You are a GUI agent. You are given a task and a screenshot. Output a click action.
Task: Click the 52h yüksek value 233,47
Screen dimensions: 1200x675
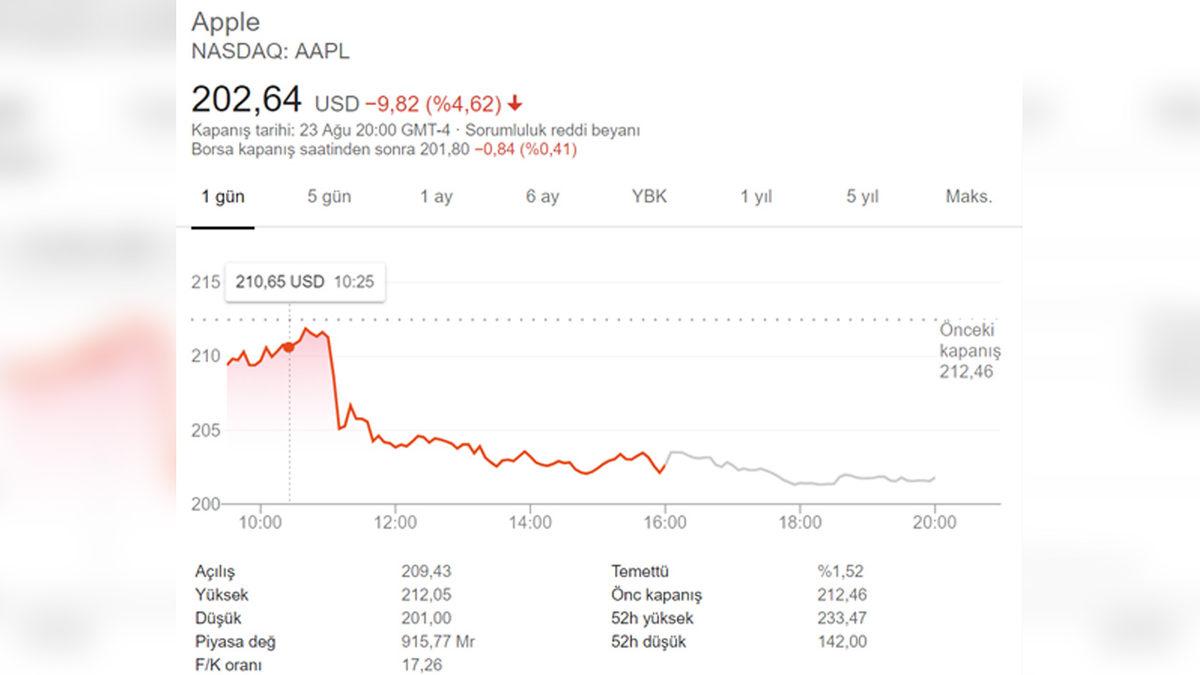840,618
